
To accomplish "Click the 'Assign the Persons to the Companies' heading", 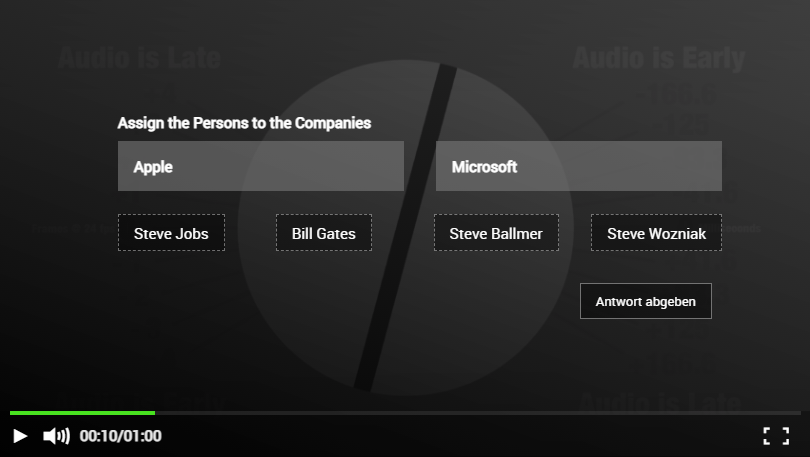I will click(x=244, y=123).
